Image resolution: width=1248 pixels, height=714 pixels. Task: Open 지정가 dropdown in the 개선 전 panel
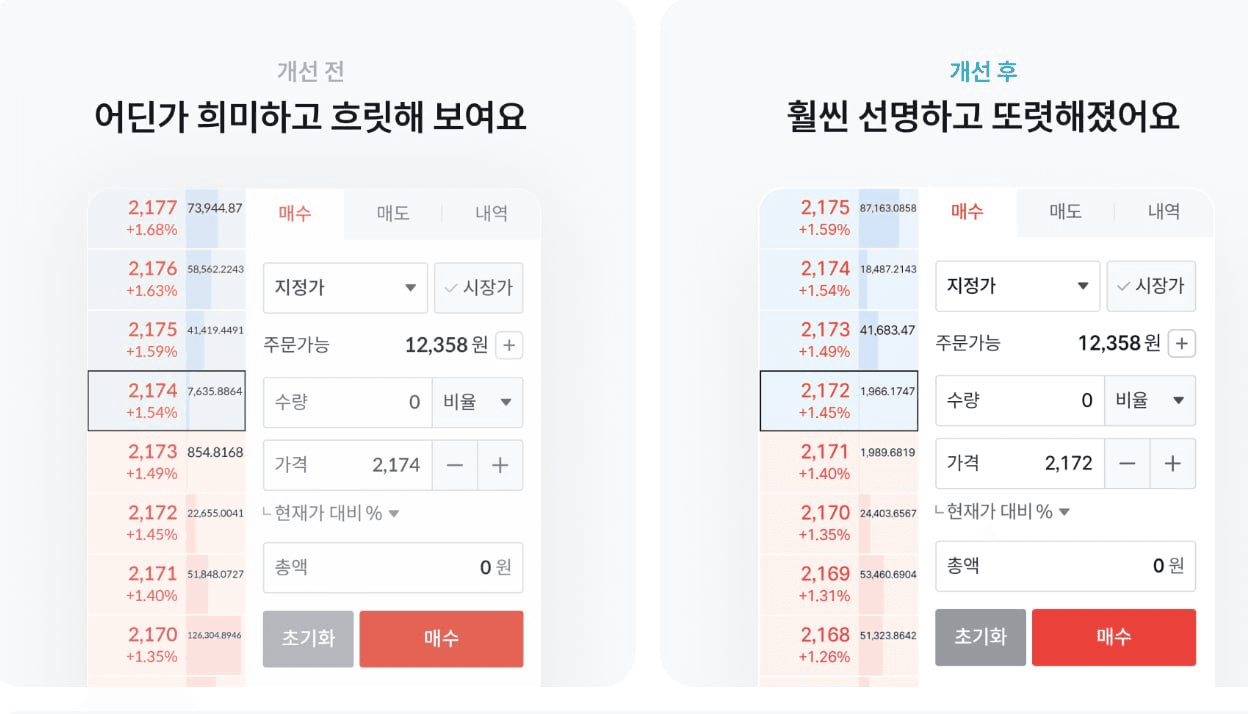[x=345, y=288]
